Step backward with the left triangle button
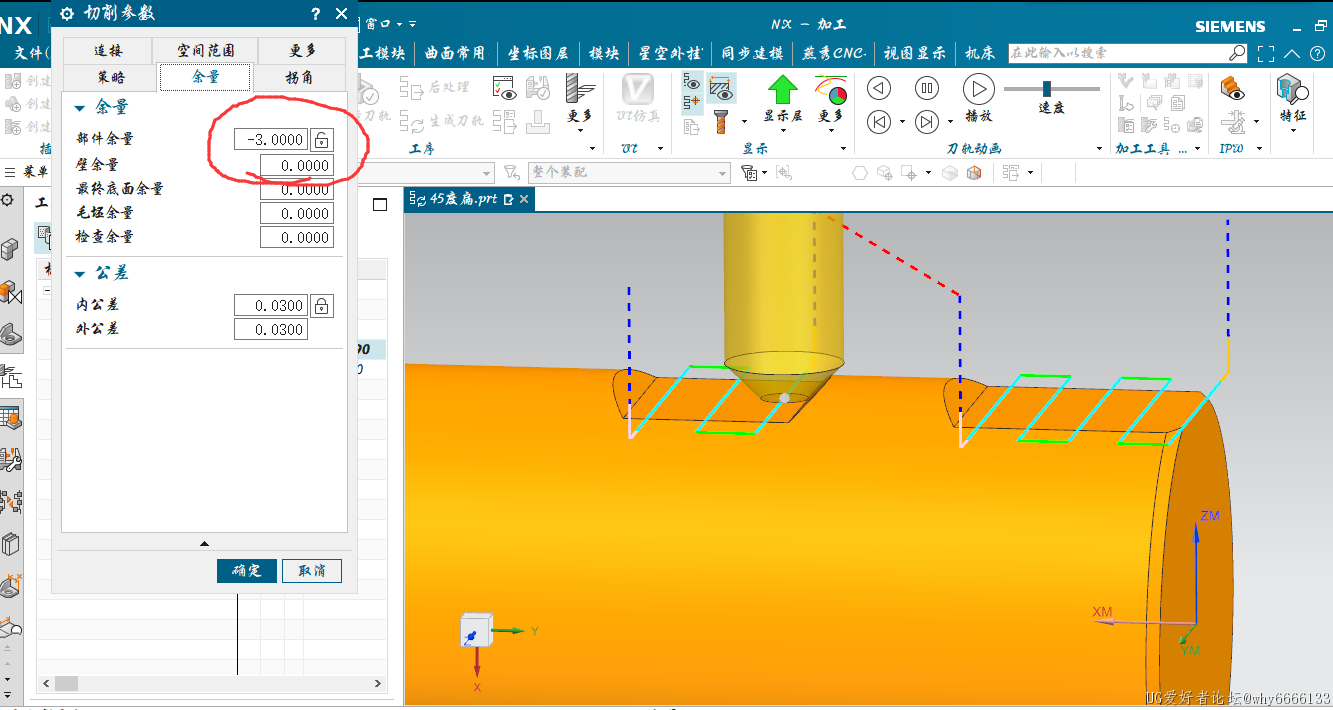The image size is (1333, 710). pyautogui.click(x=878, y=88)
